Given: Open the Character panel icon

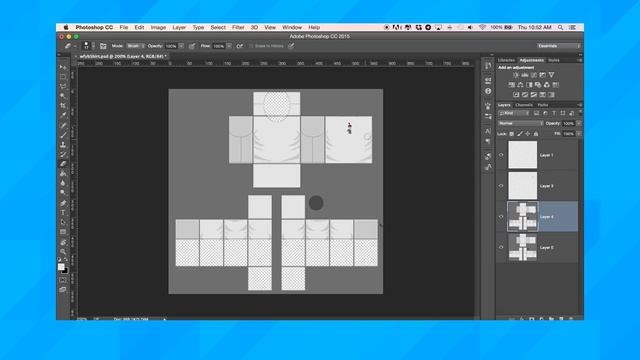Looking at the screenshot, I should (488, 131).
